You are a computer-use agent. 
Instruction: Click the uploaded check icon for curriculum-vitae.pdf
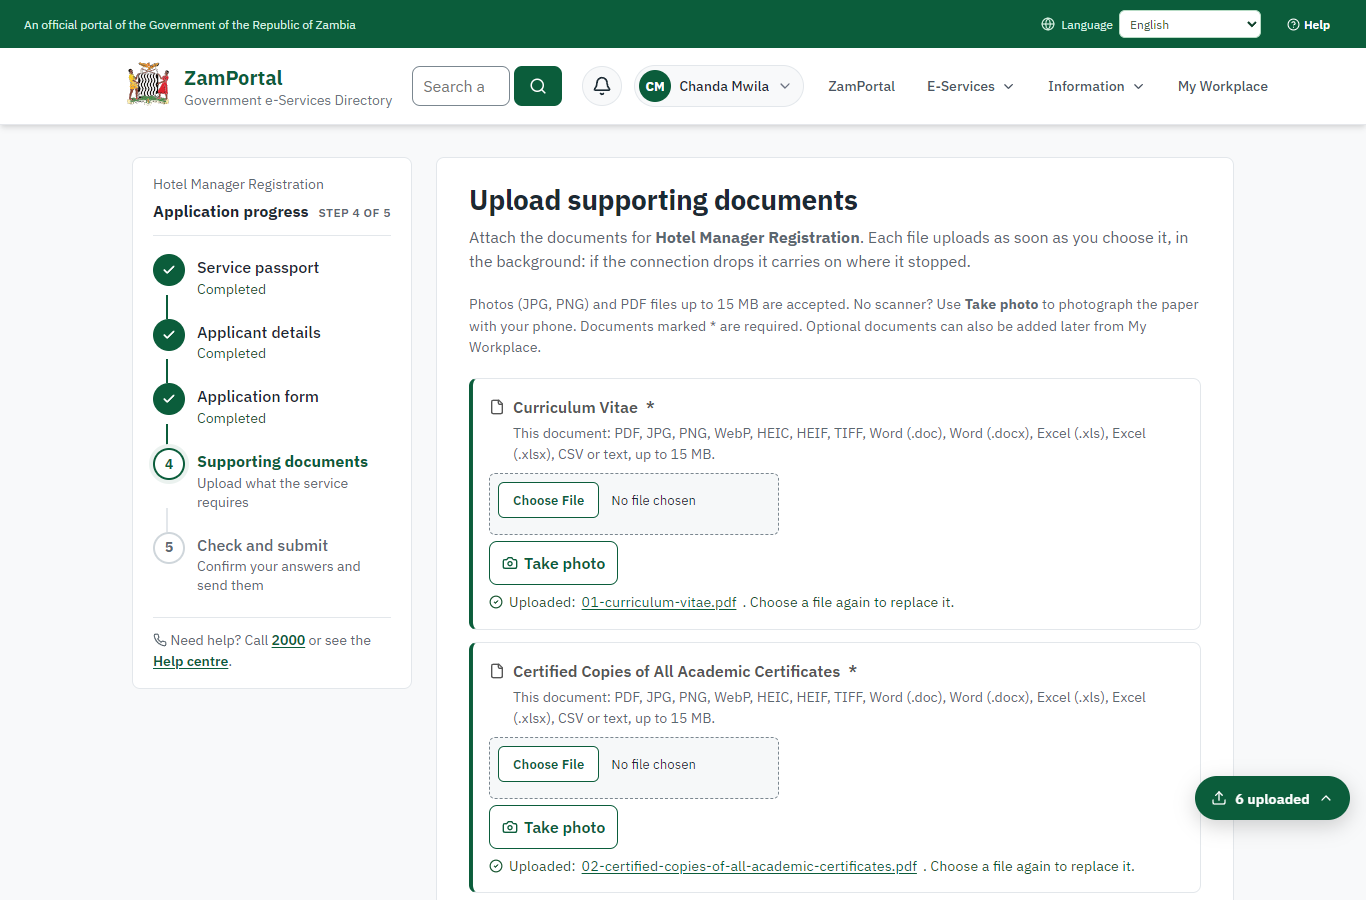496,602
